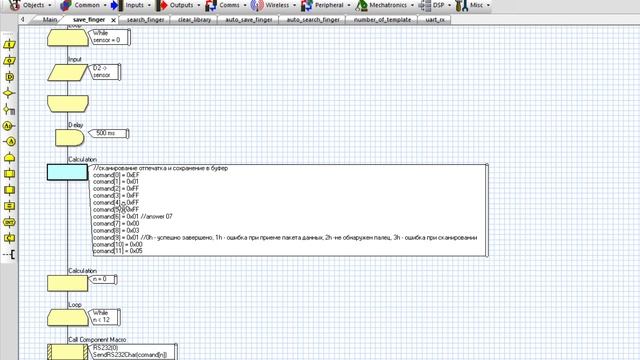Close the save_finger tab

113,20
